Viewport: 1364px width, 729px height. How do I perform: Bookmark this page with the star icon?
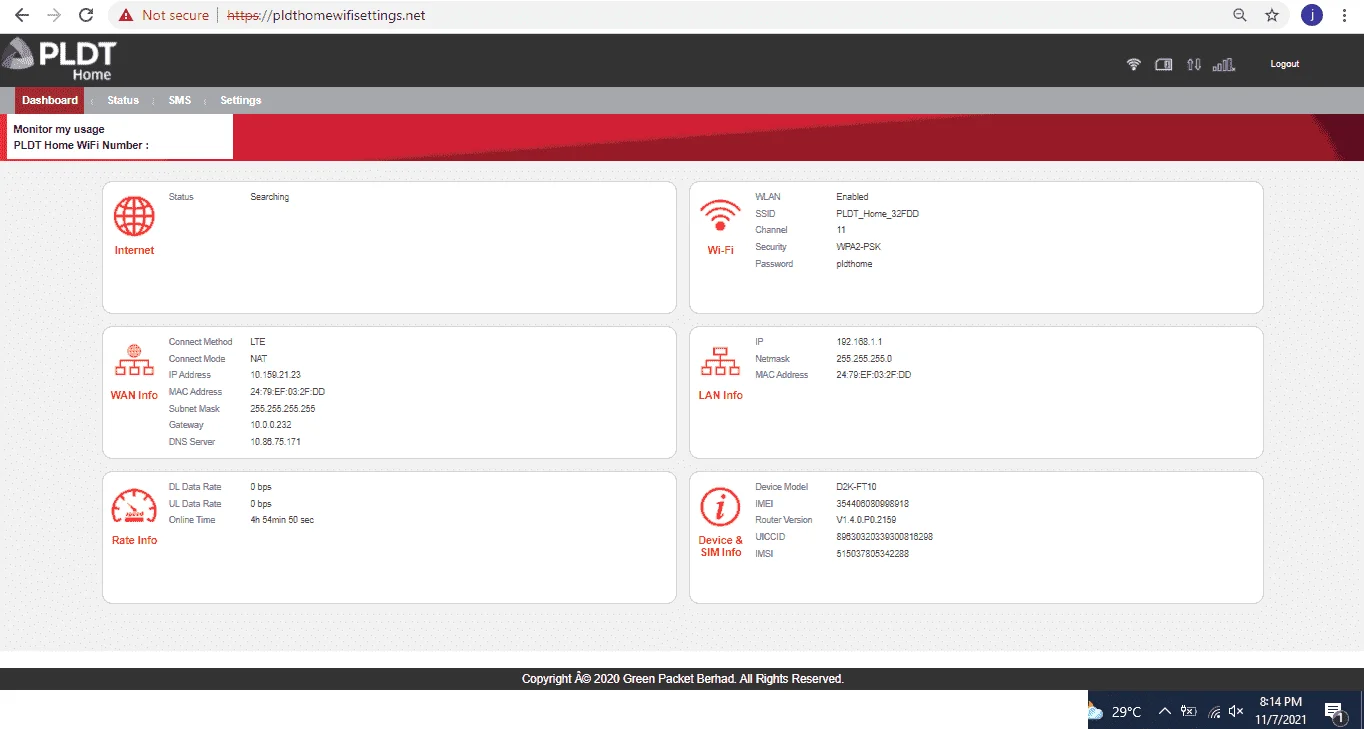(1272, 15)
